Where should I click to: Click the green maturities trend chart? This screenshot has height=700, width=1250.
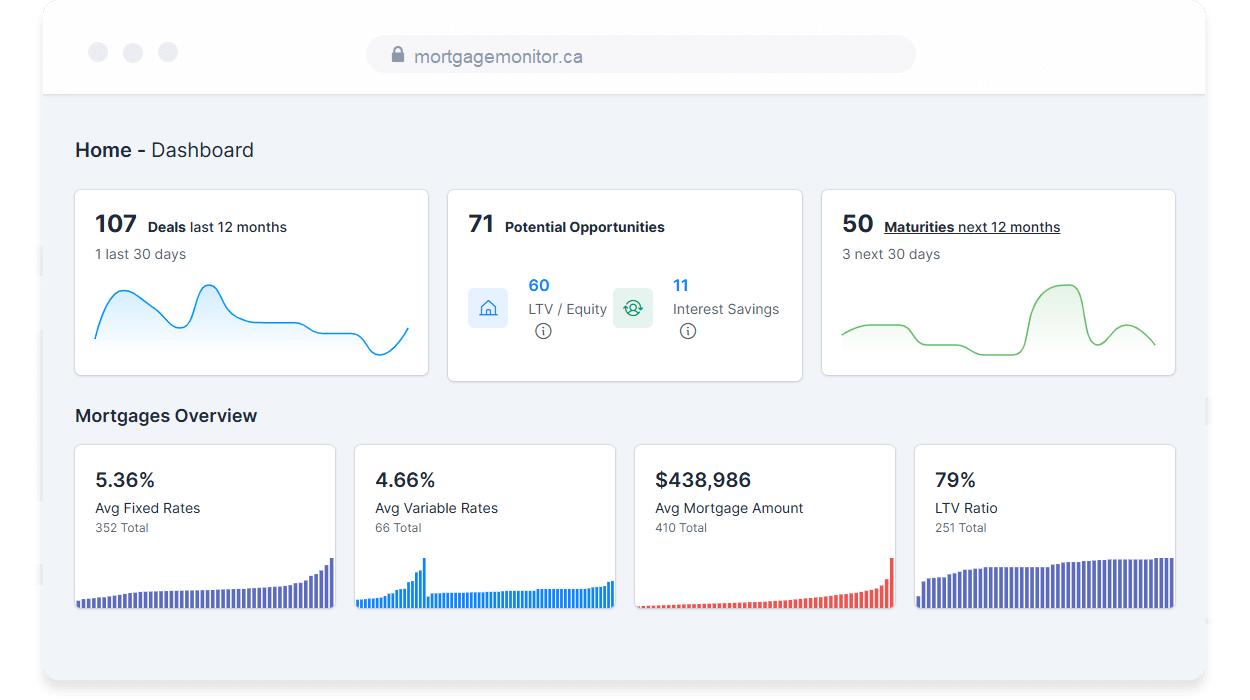(x=998, y=320)
